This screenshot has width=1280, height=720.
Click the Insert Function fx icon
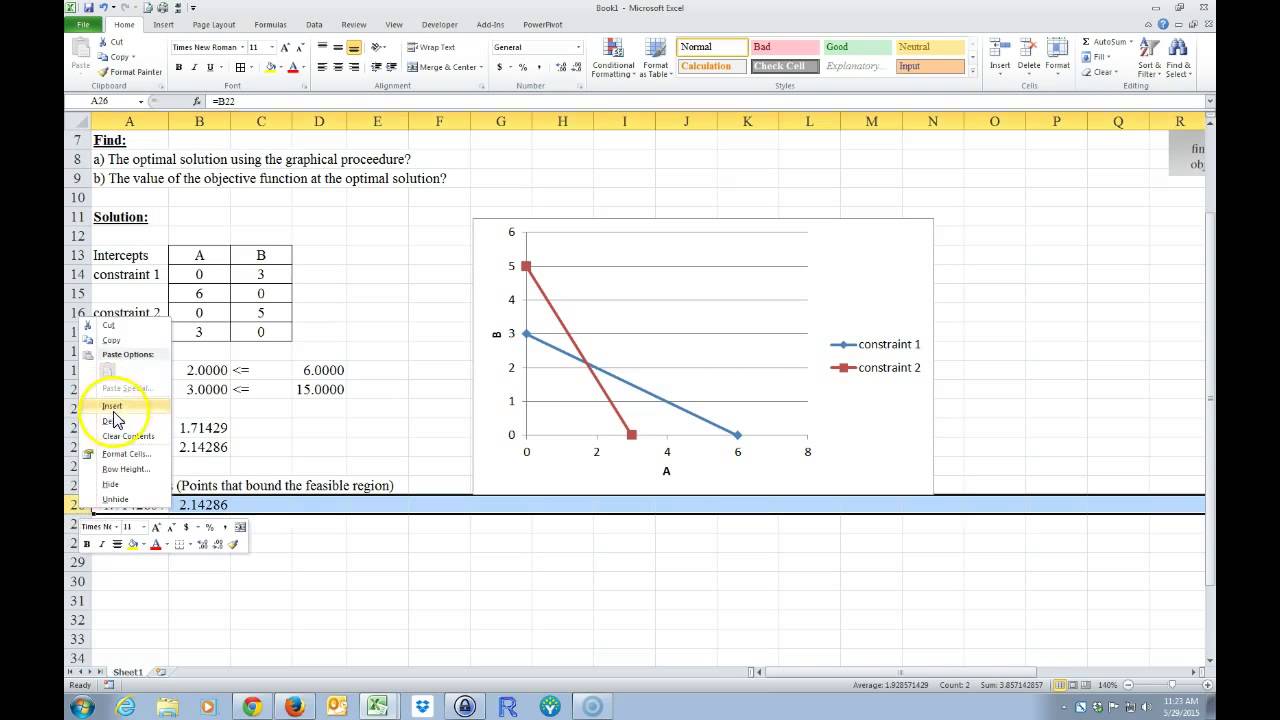197,101
